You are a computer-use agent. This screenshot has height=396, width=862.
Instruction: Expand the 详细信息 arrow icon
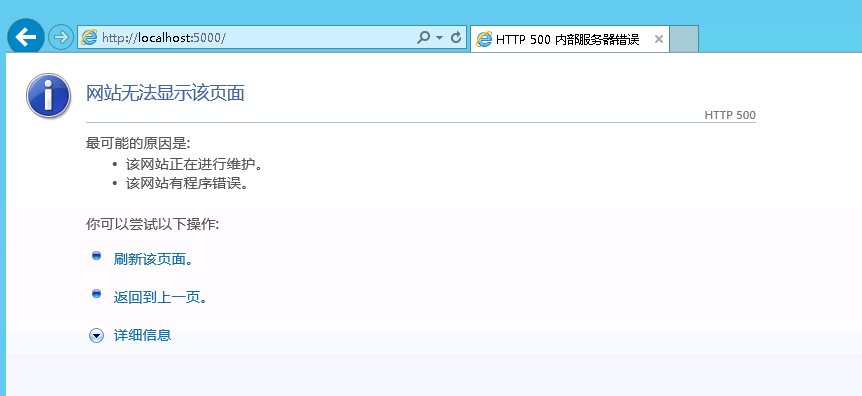[96, 336]
